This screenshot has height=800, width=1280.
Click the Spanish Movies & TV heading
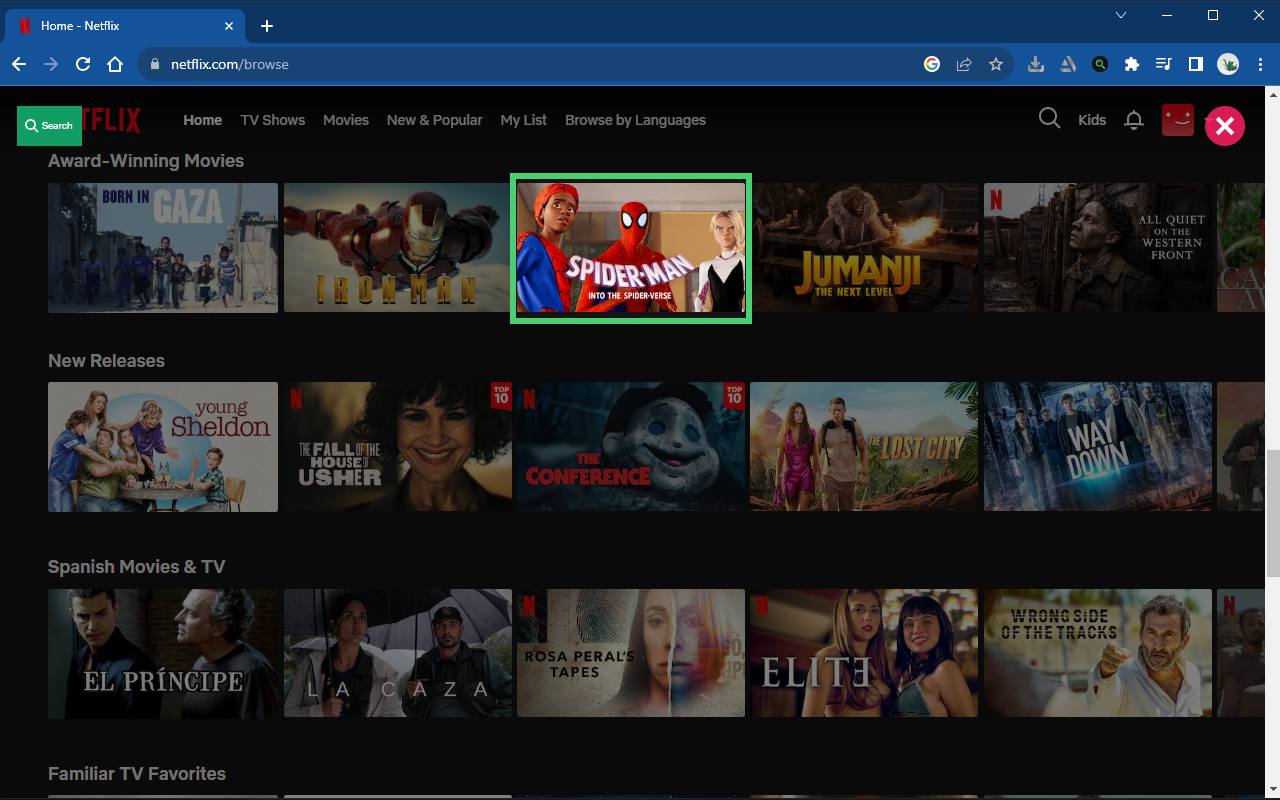pos(137,567)
